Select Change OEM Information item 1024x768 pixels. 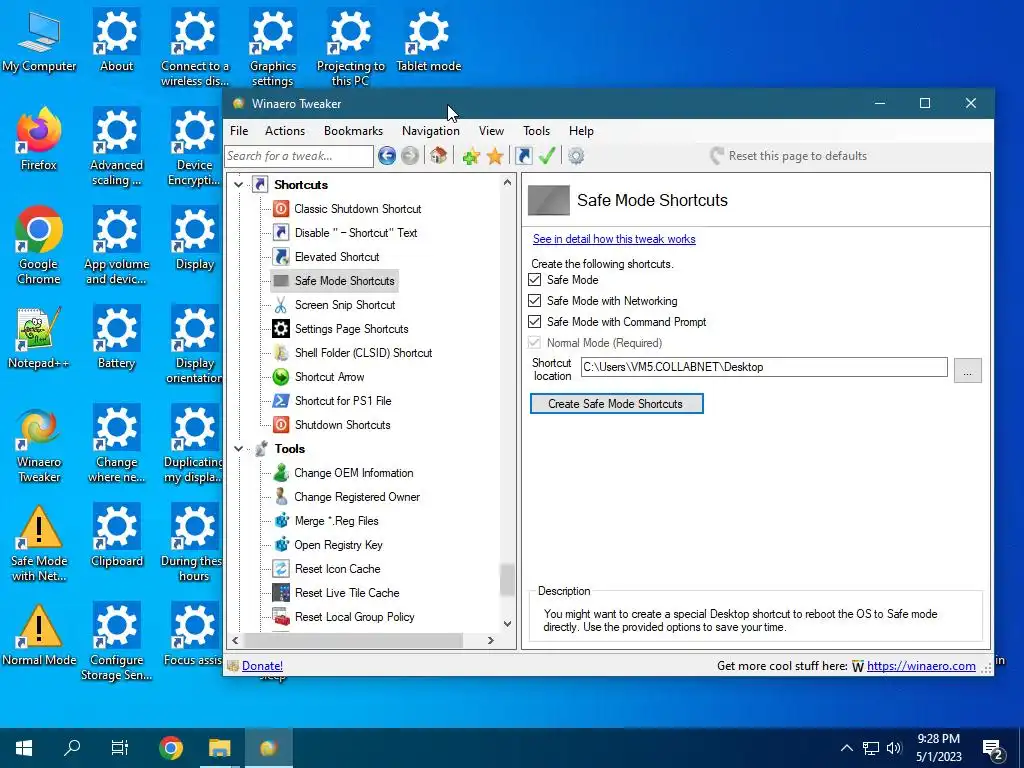tap(353, 473)
